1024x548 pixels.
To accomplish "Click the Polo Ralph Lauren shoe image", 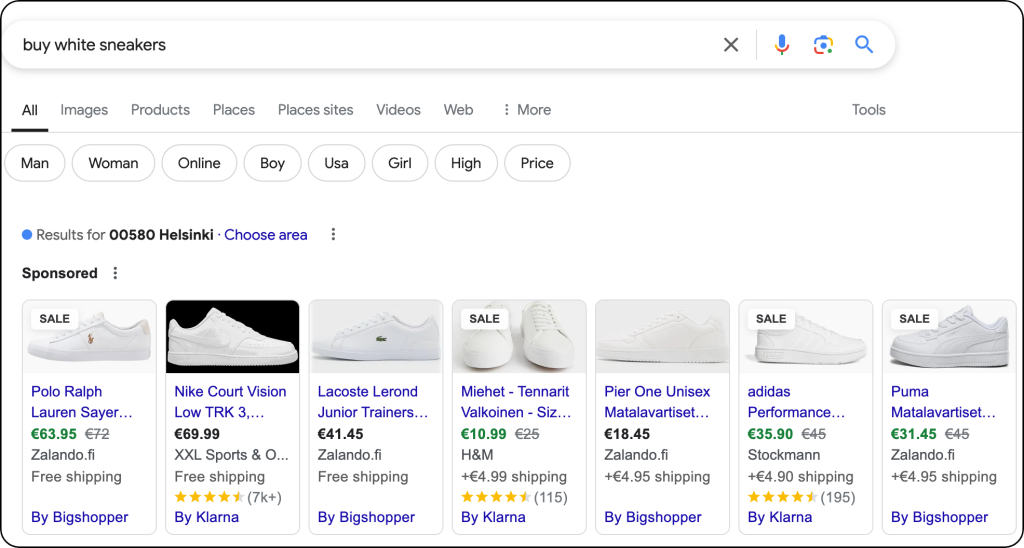I will pyautogui.click(x=89, y=337).
